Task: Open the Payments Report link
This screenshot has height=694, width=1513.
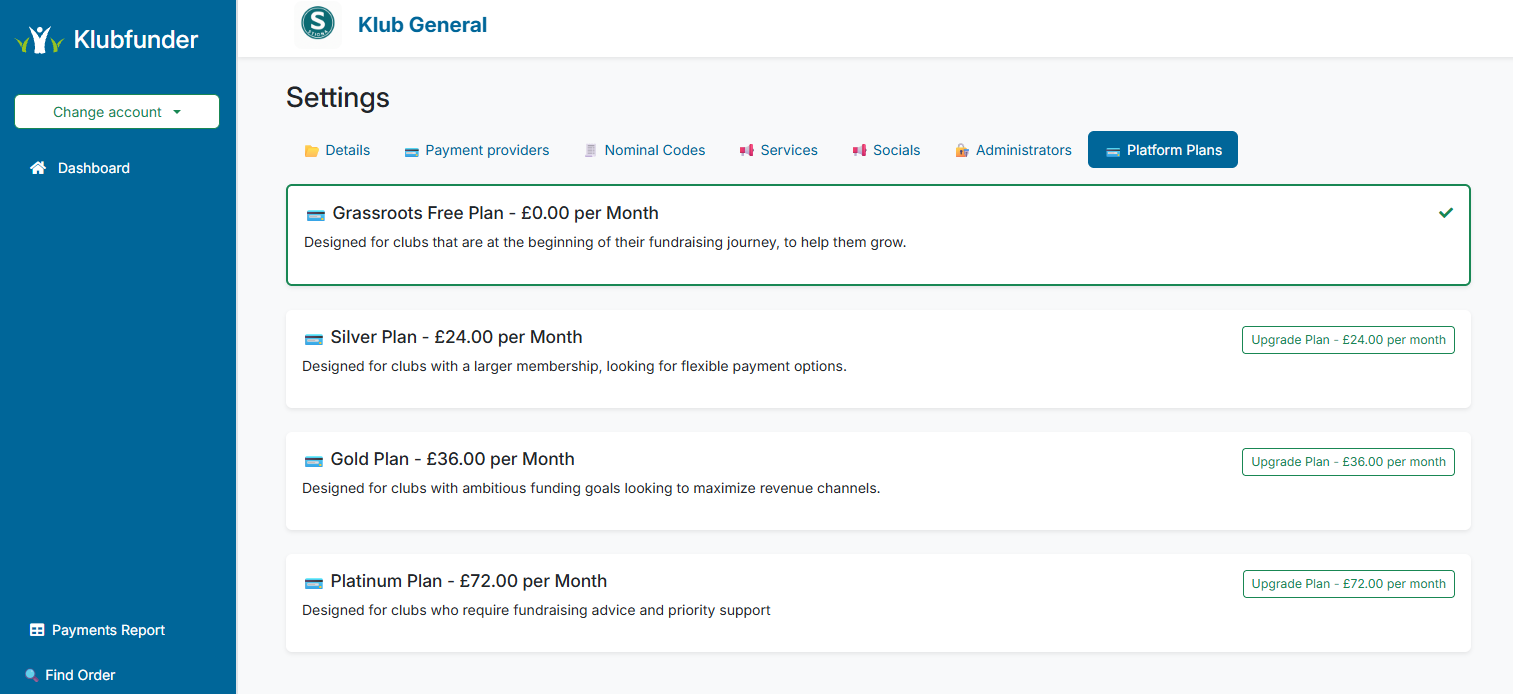Action: click(x=108, y=630)
